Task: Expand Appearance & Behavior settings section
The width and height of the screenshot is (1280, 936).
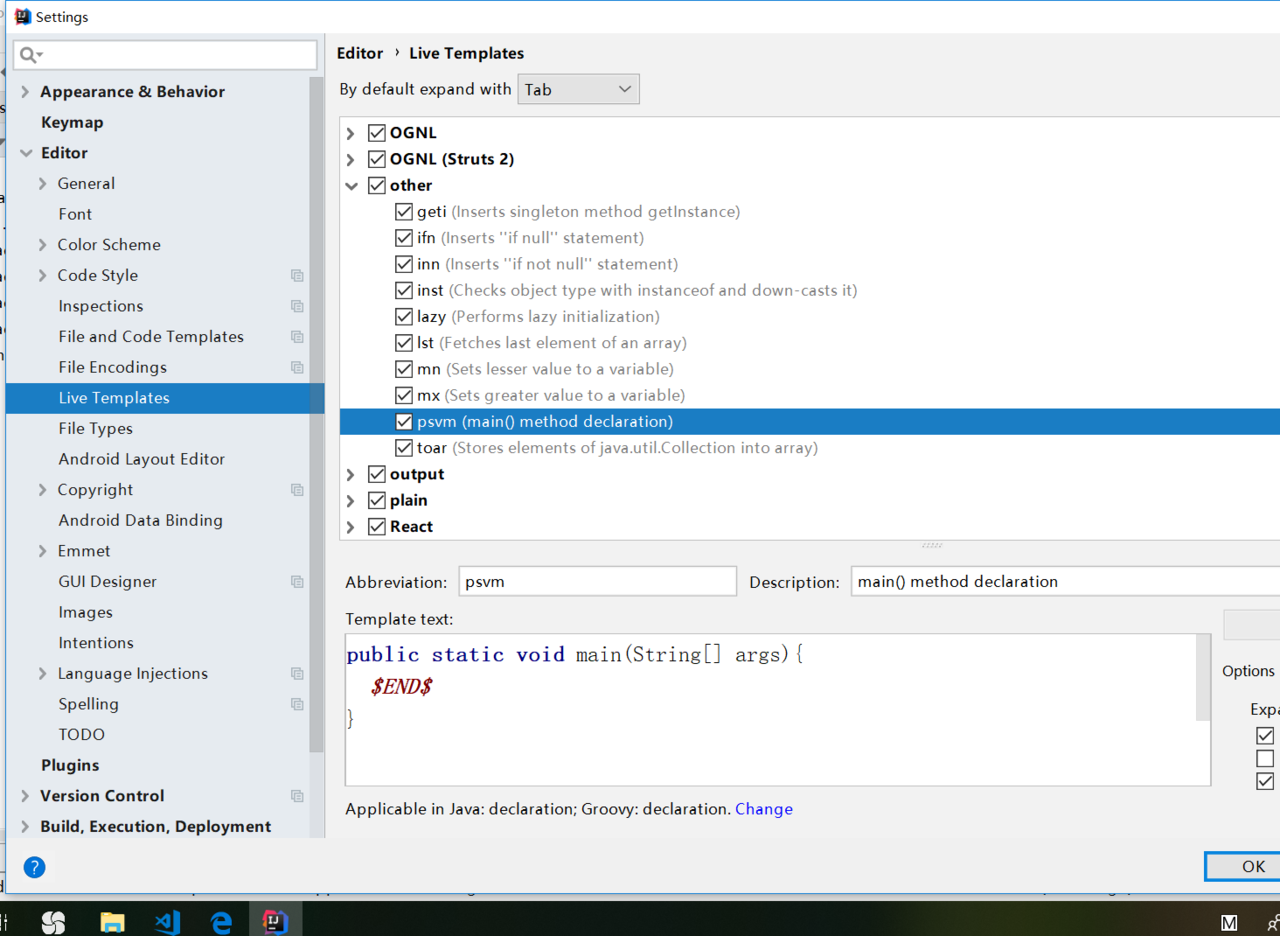Action: coord(26,91)
